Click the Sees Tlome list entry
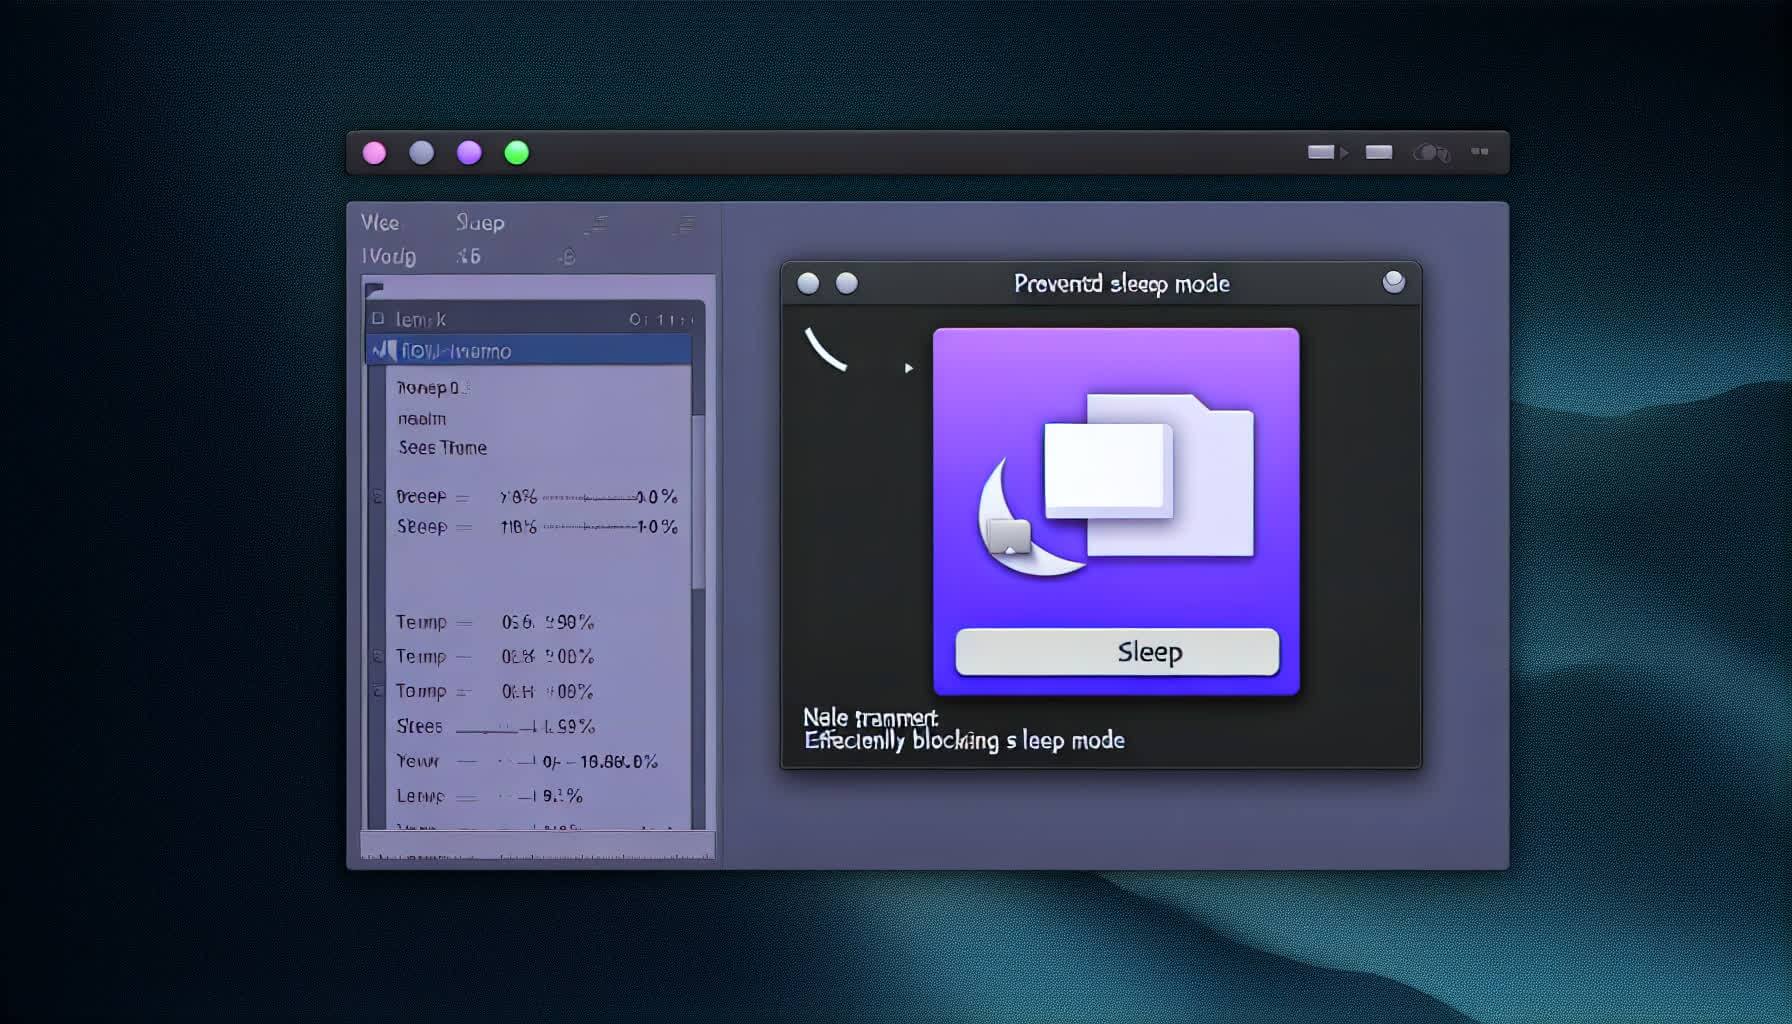This screenshot has height=1024, width=1792. pyautogui.click(x=442, y=448)
